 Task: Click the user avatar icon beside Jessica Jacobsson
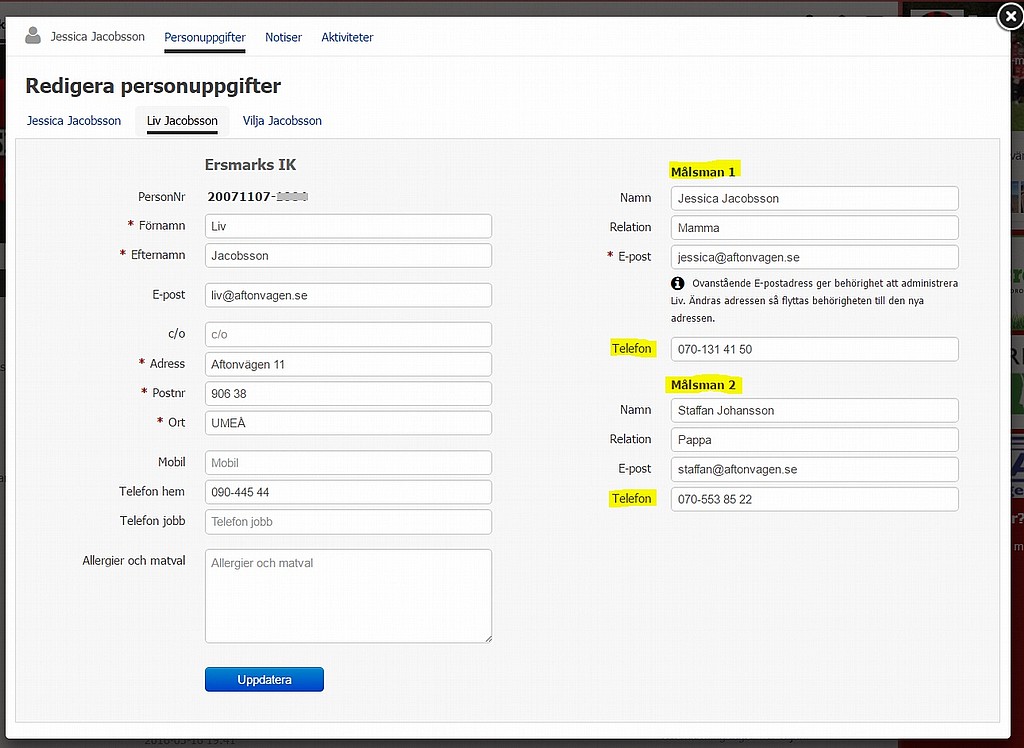click(34, 36)
